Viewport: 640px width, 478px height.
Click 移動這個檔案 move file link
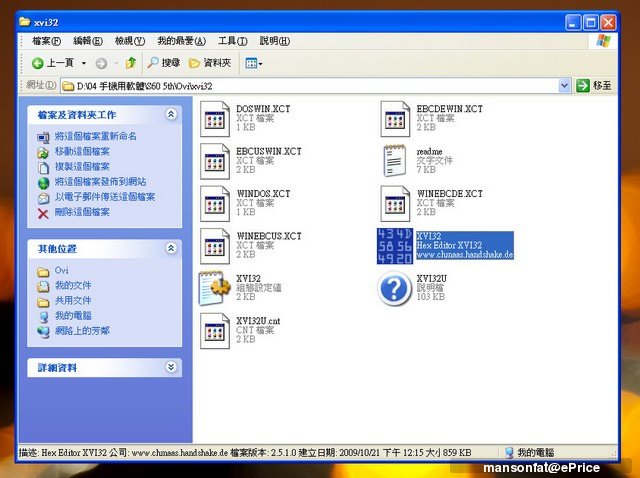(82, 151)
